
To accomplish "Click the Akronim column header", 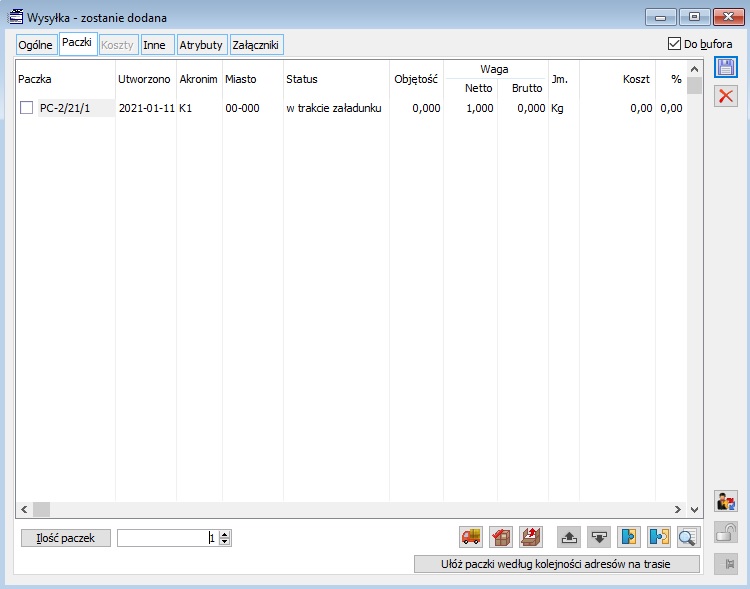I will point(199,79).
